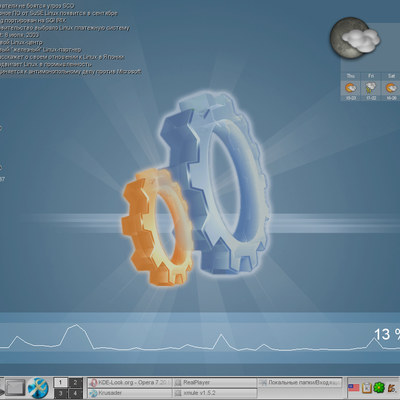Click the 13 % CPU usage readout
The width and height of the screenshot is (400, 400).
click(x=387, y=334)
